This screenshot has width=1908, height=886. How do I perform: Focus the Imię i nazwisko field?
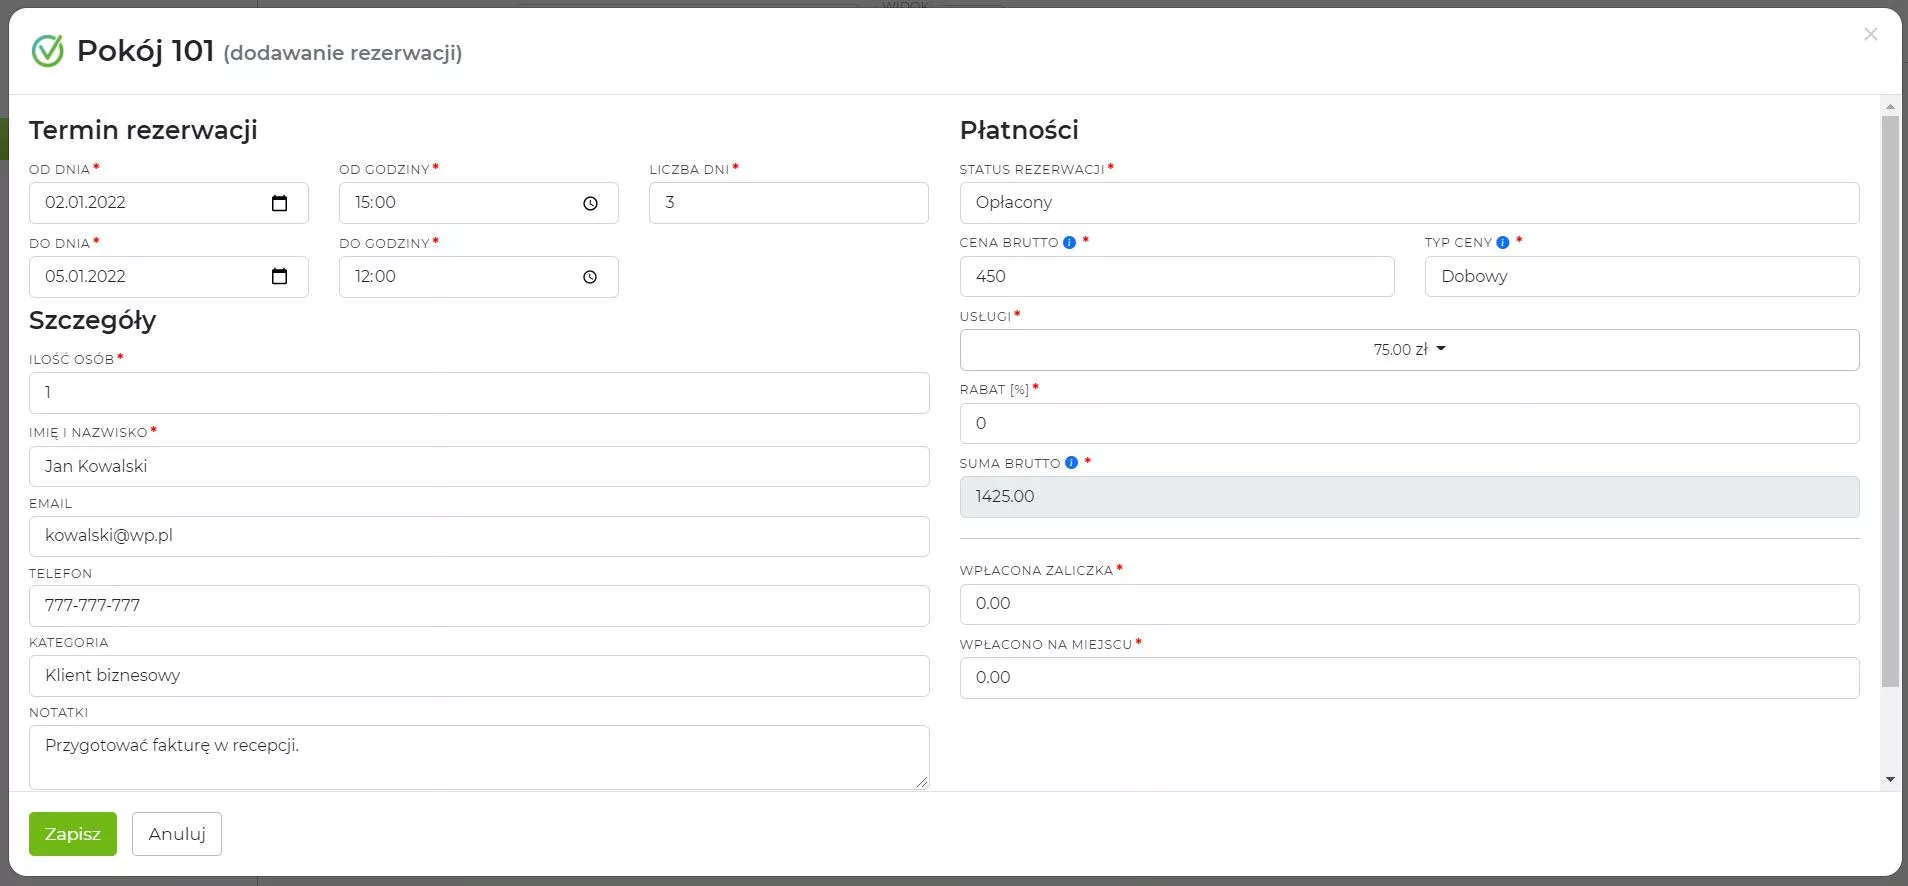tap(478, 467)
